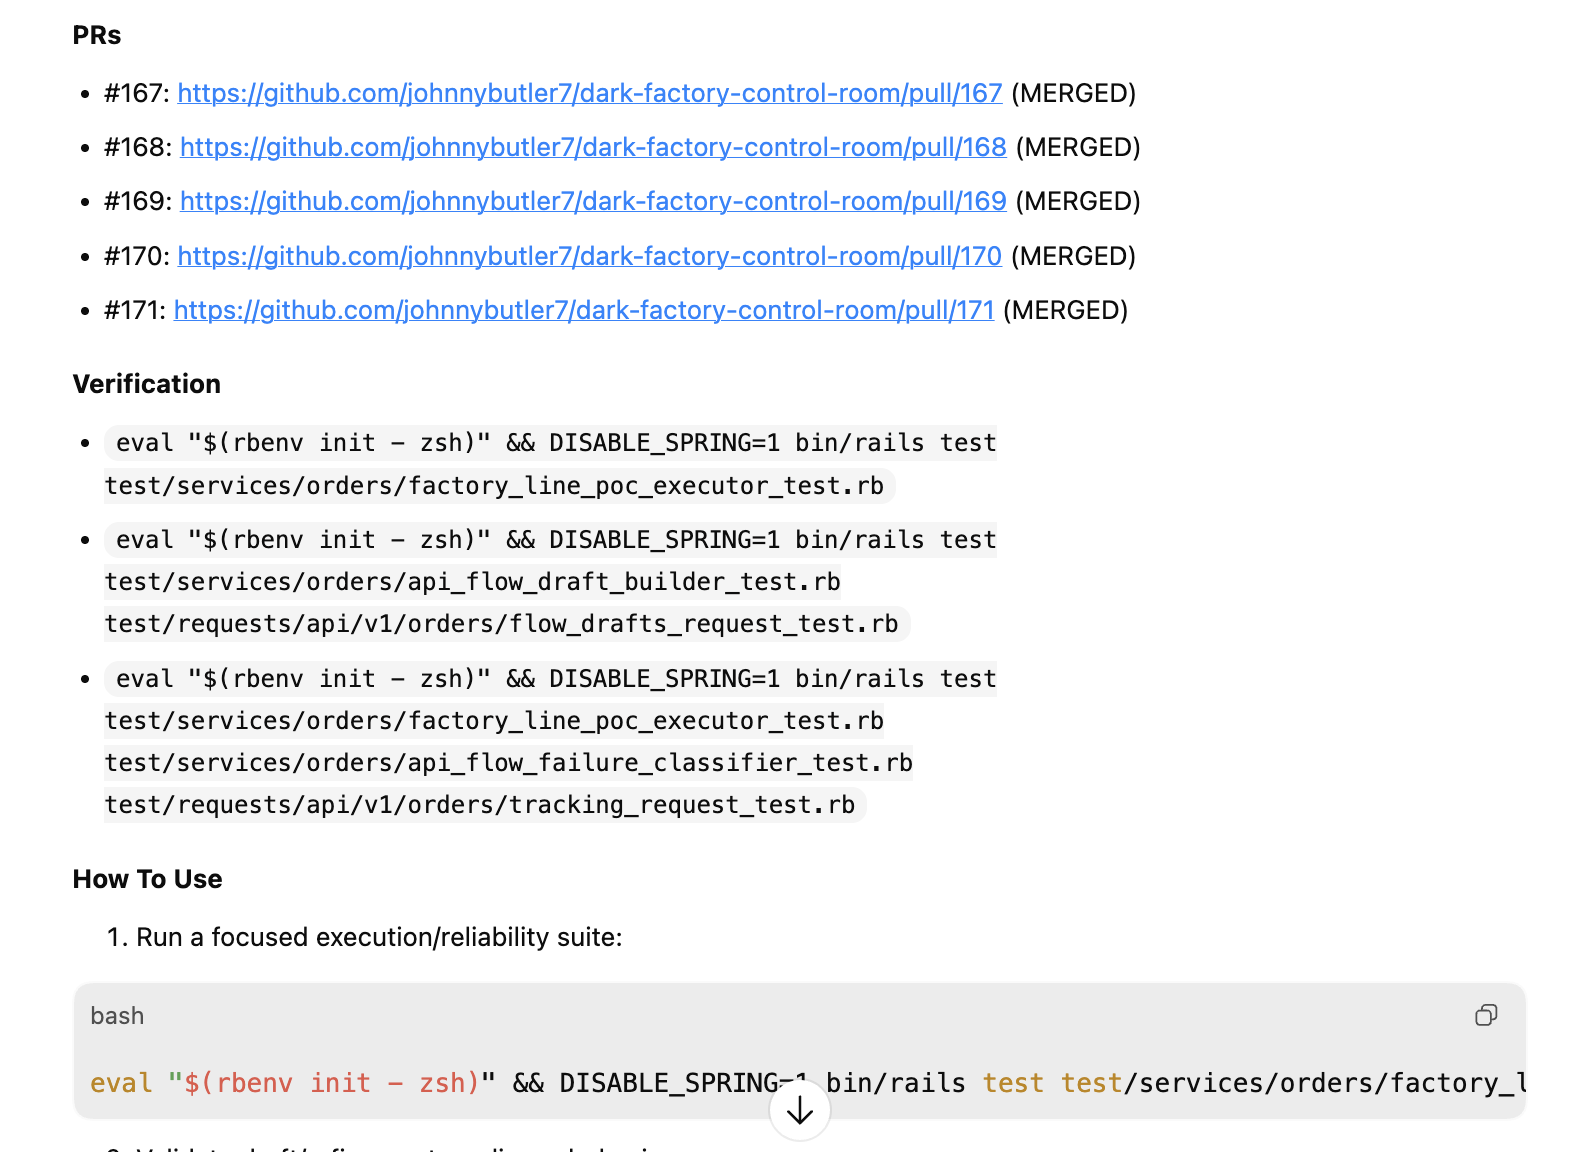Image resolution: width=1588 pixels, height=1152 pixels.
Task: Click the MERGED status beside PR #171
Action: click(x=1065, y=310)
